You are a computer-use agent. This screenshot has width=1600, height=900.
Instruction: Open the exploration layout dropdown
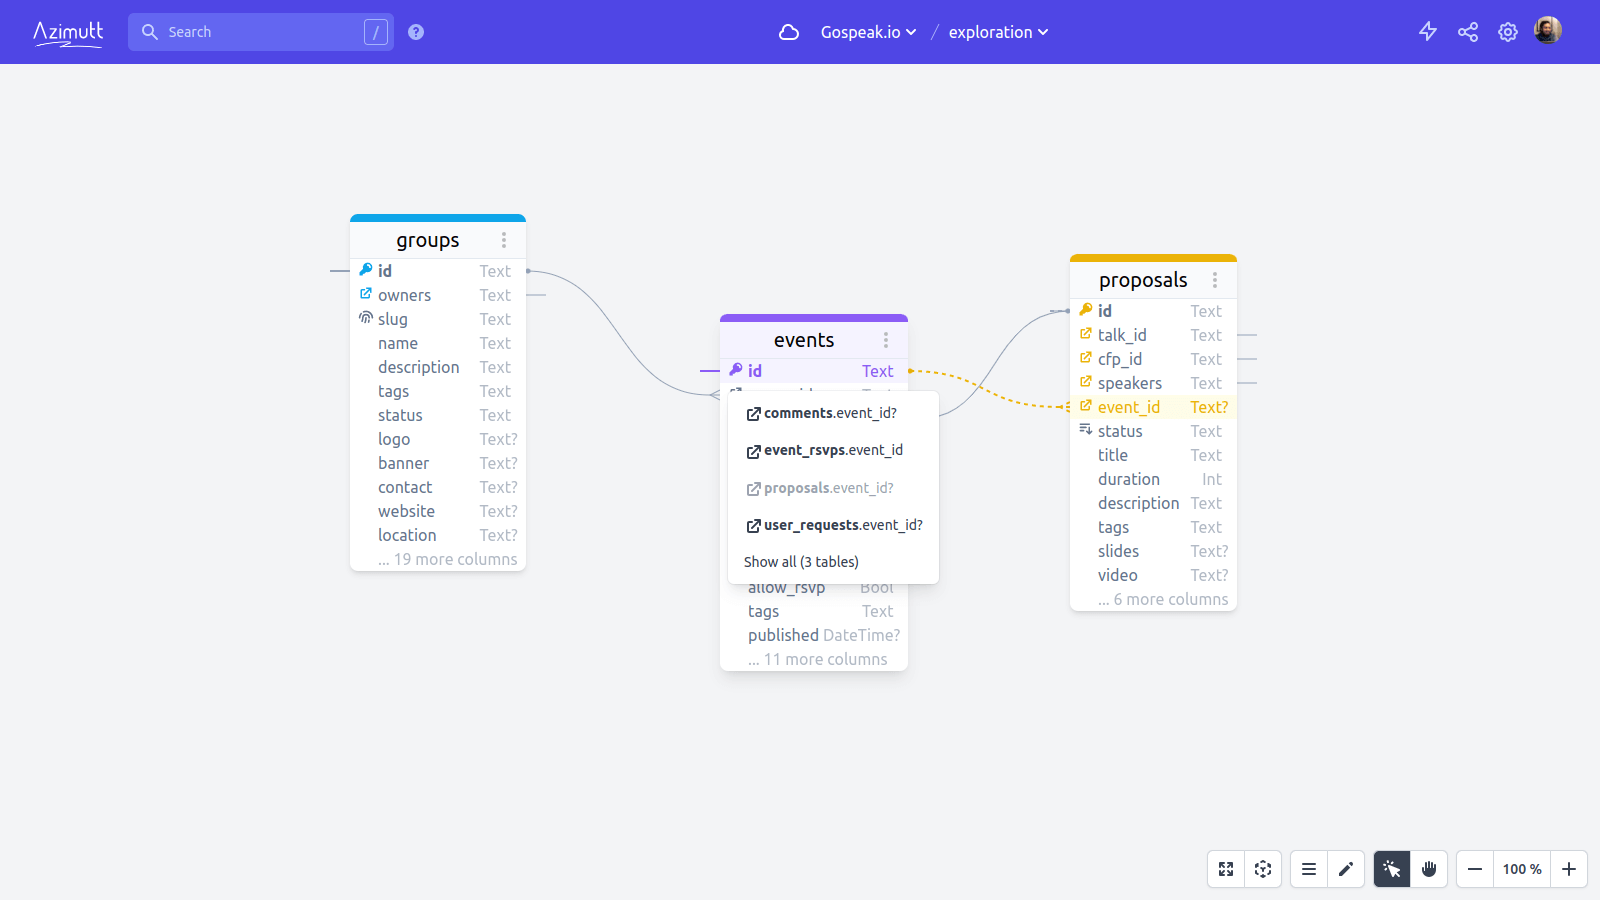[x=998, y=32]
